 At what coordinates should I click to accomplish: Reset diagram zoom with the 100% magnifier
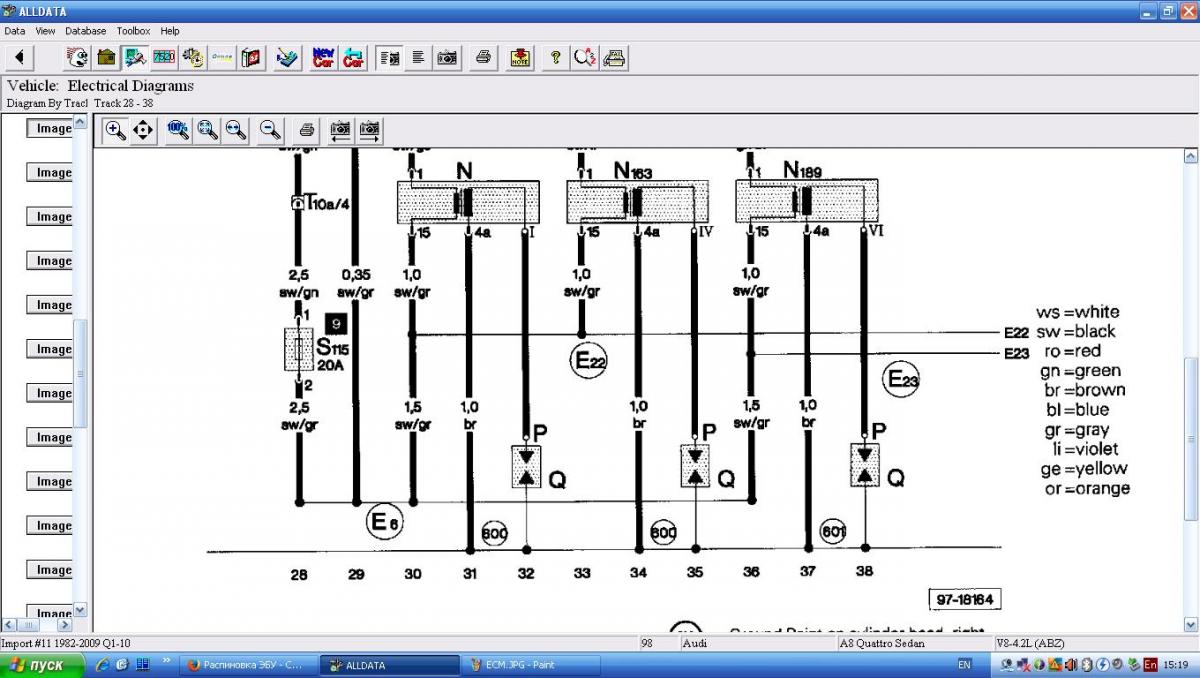179,130
